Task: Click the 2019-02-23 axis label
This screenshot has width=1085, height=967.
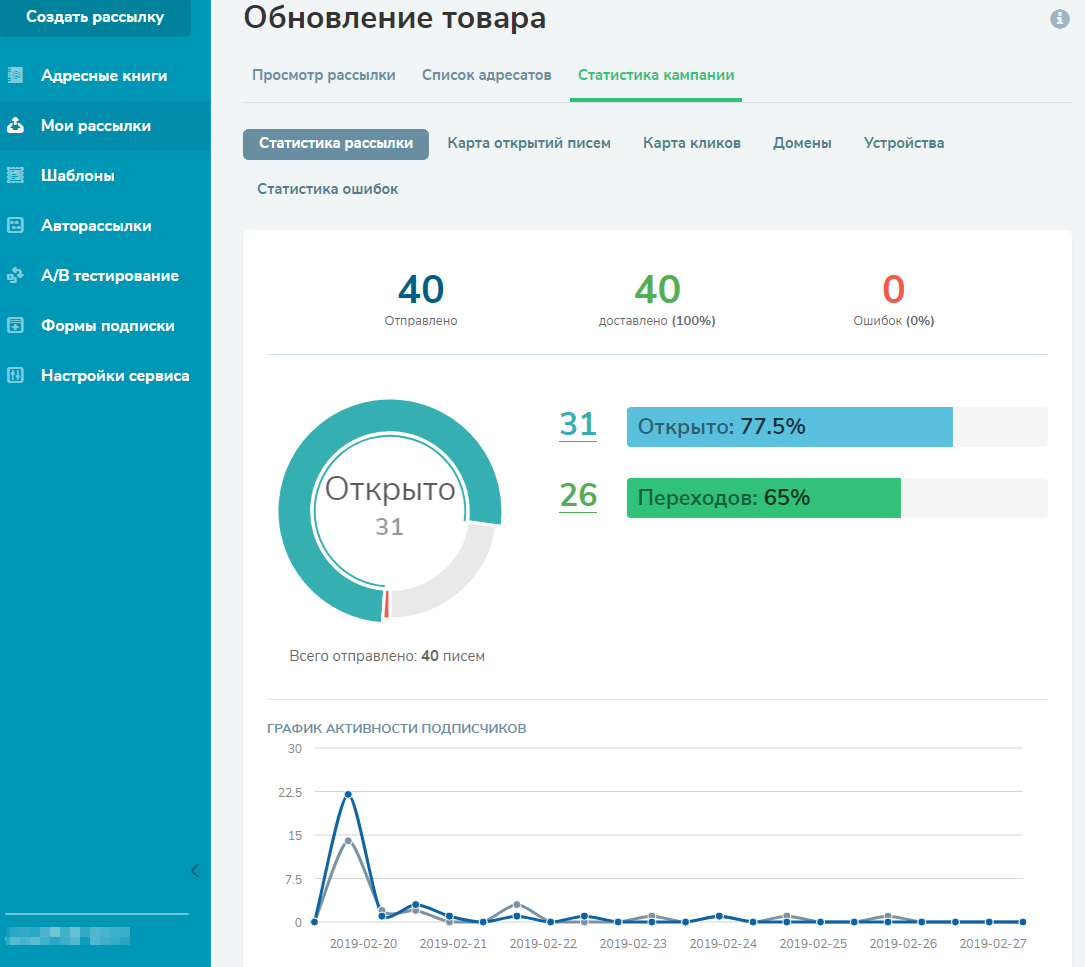Action: point(633,943)
